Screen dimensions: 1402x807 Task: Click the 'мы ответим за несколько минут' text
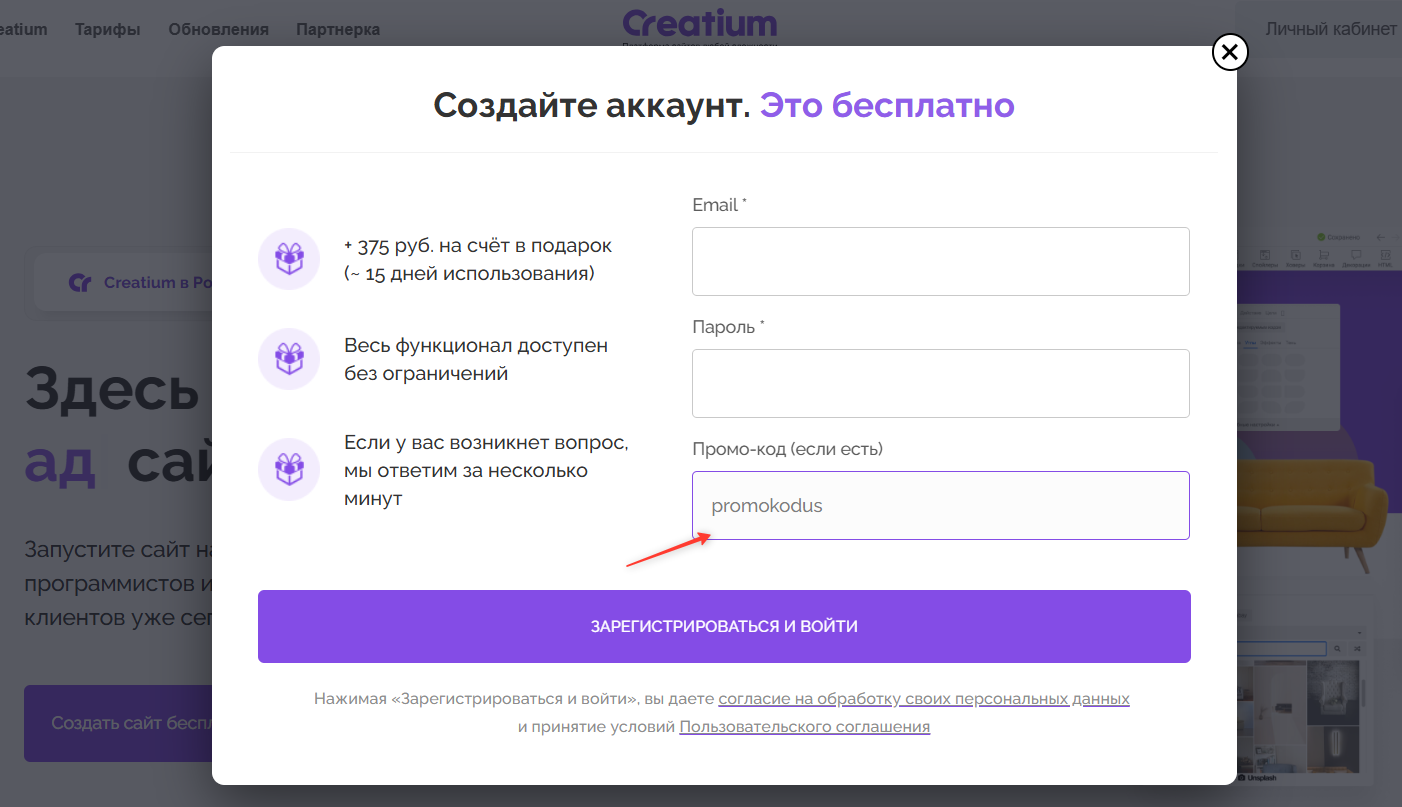[466, 484]
